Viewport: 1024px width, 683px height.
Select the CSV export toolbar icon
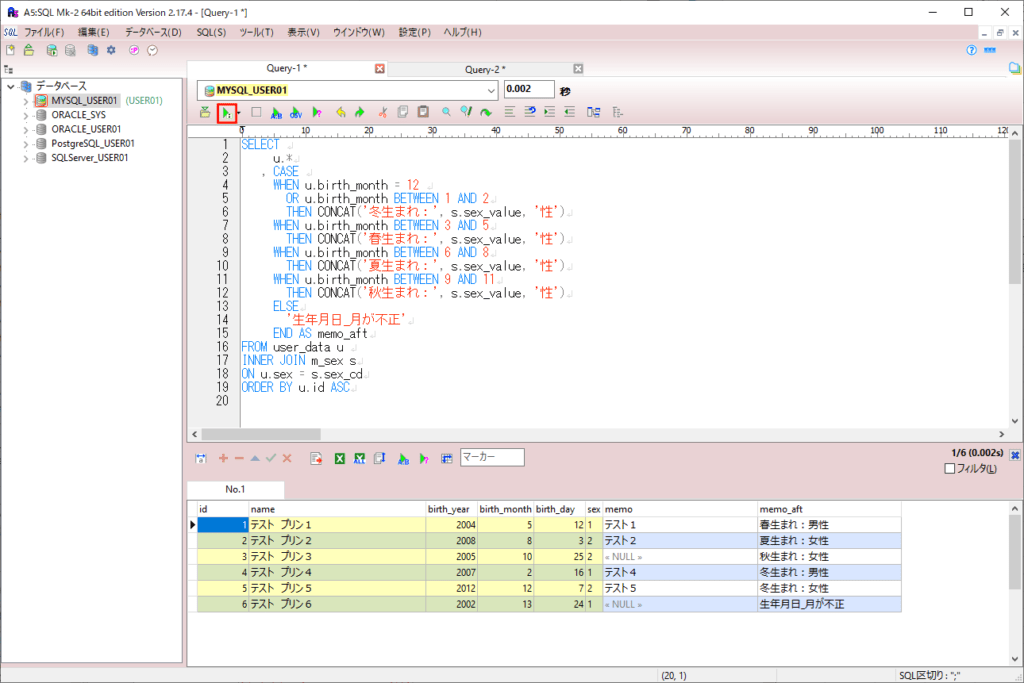click(294, 112)
